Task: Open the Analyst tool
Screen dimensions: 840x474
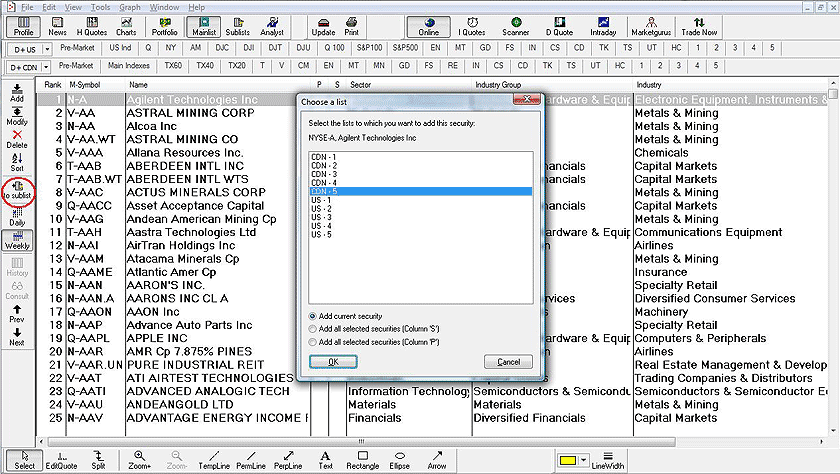Action: pos(272,26)
